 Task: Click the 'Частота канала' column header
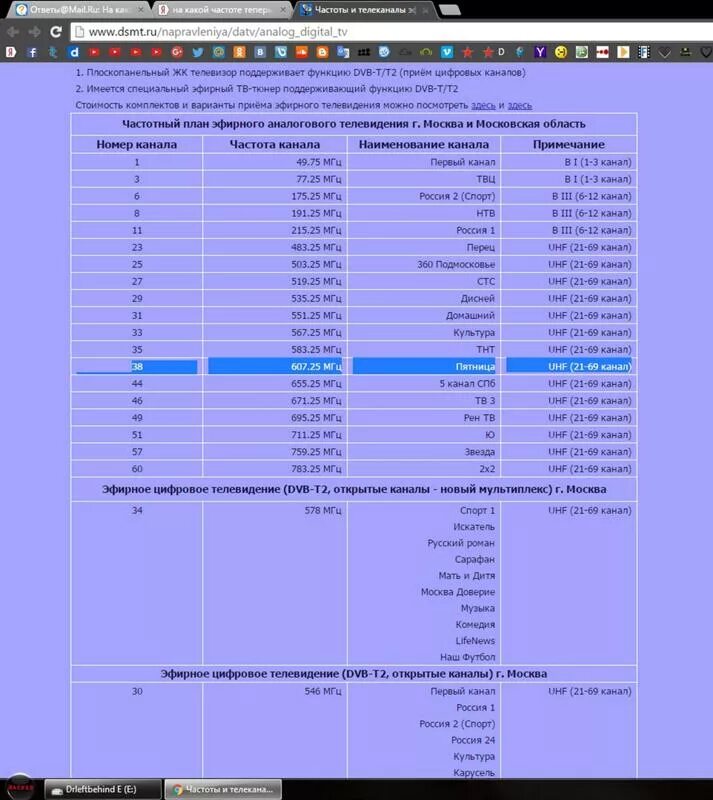point(275,144)
